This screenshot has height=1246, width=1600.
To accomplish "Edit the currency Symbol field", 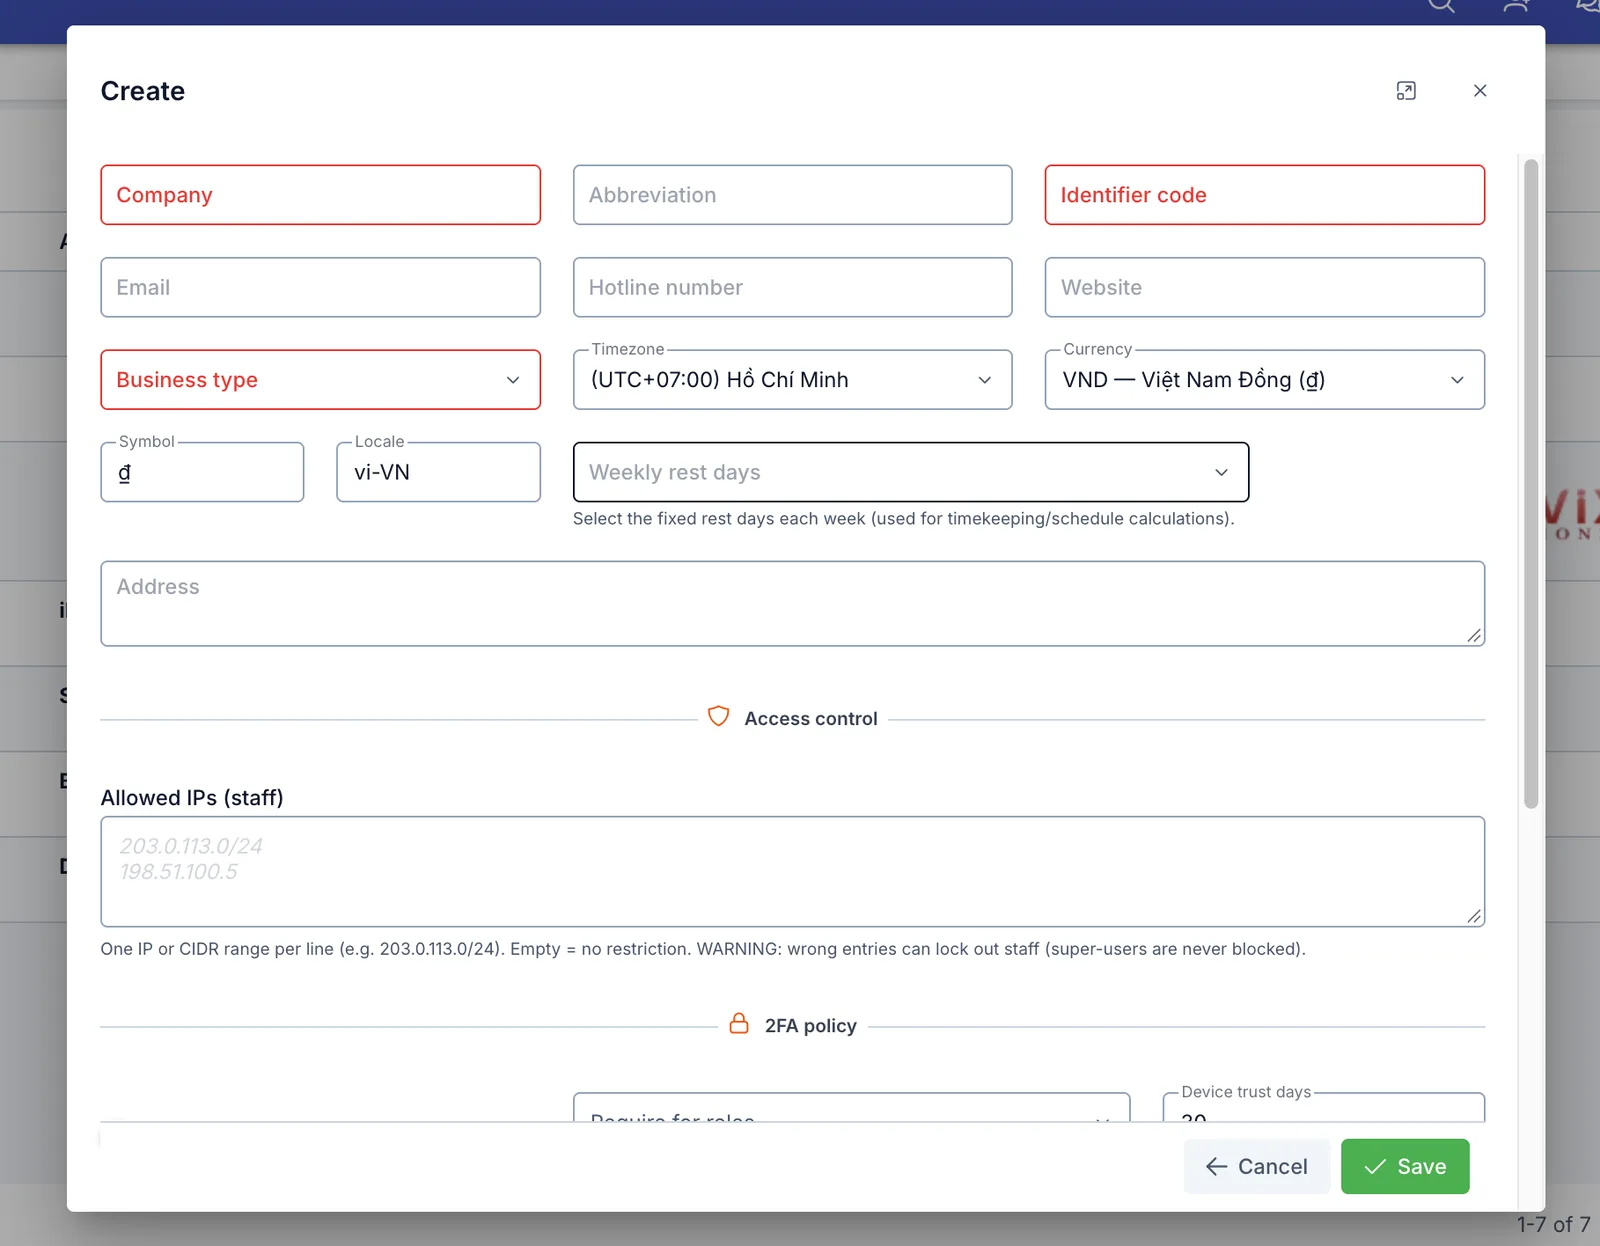I will tap(202, 472).
